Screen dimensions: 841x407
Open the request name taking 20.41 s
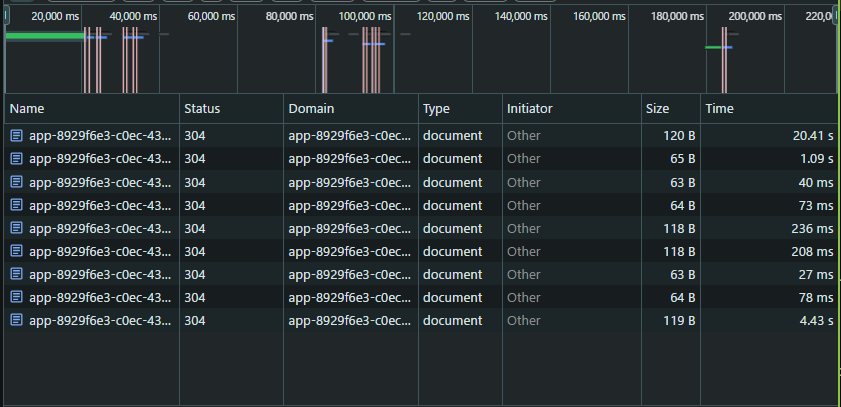[x=100, y=136]
